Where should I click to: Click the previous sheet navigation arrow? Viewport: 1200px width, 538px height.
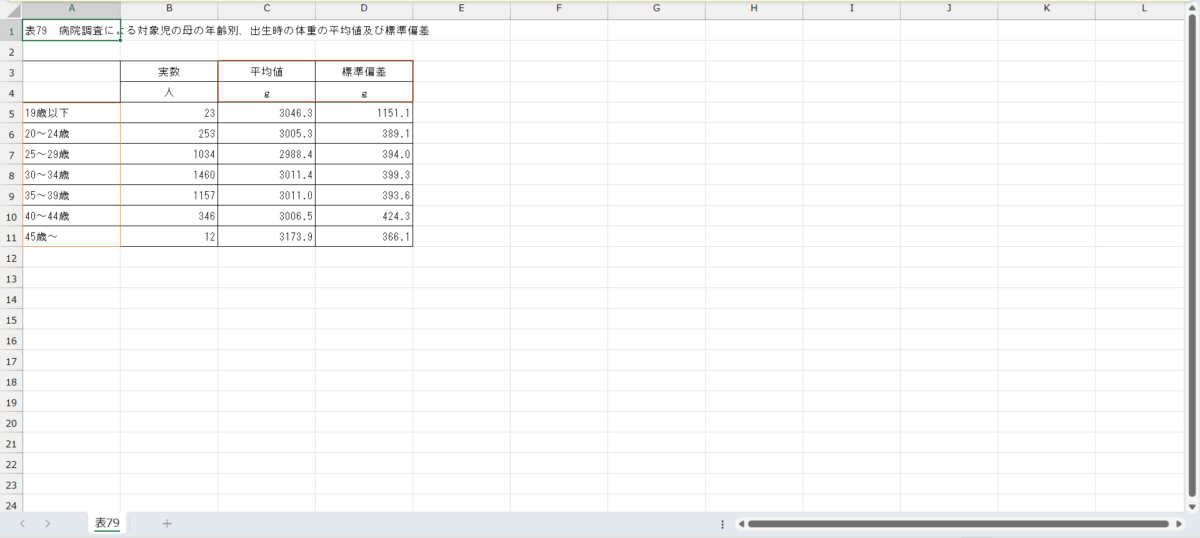coord(22,523)
